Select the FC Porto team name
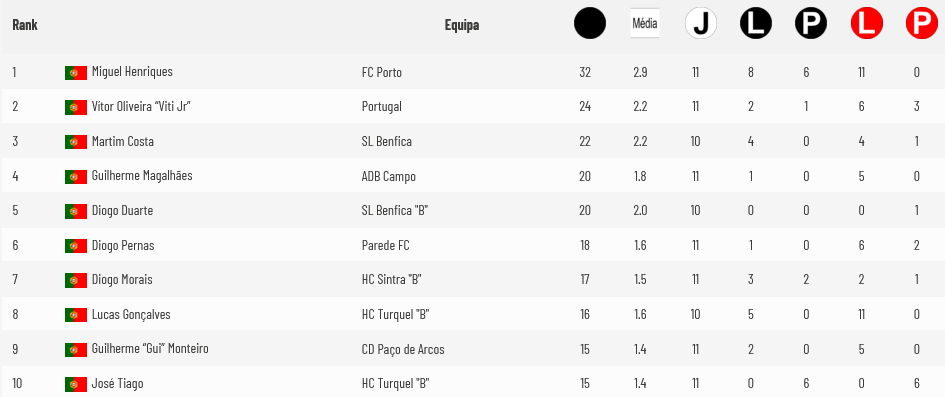Image resolution: width=945 pixels, height=397 pixels. click(381, 72)
